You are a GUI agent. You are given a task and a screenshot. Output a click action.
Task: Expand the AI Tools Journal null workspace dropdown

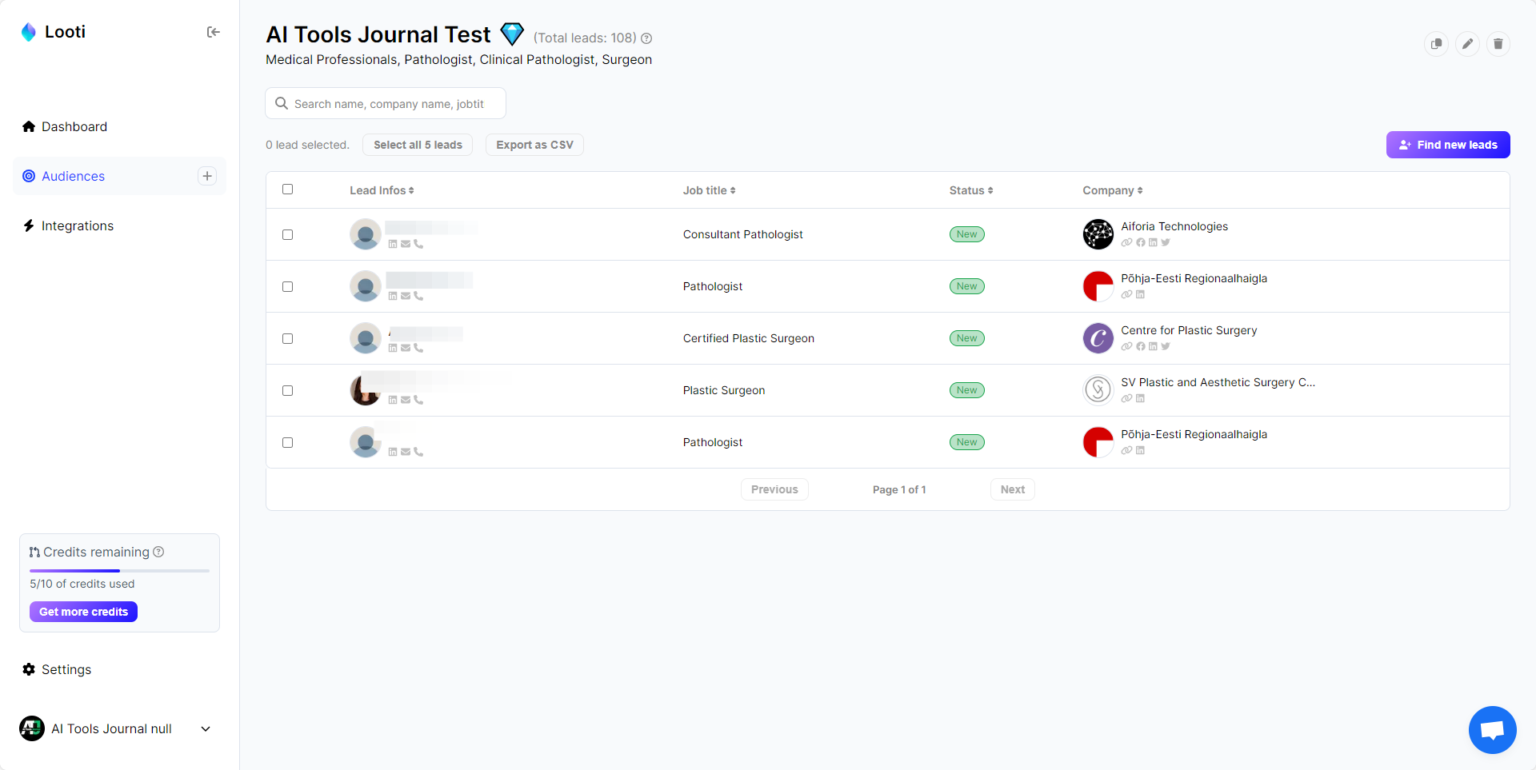click(205, 728)
